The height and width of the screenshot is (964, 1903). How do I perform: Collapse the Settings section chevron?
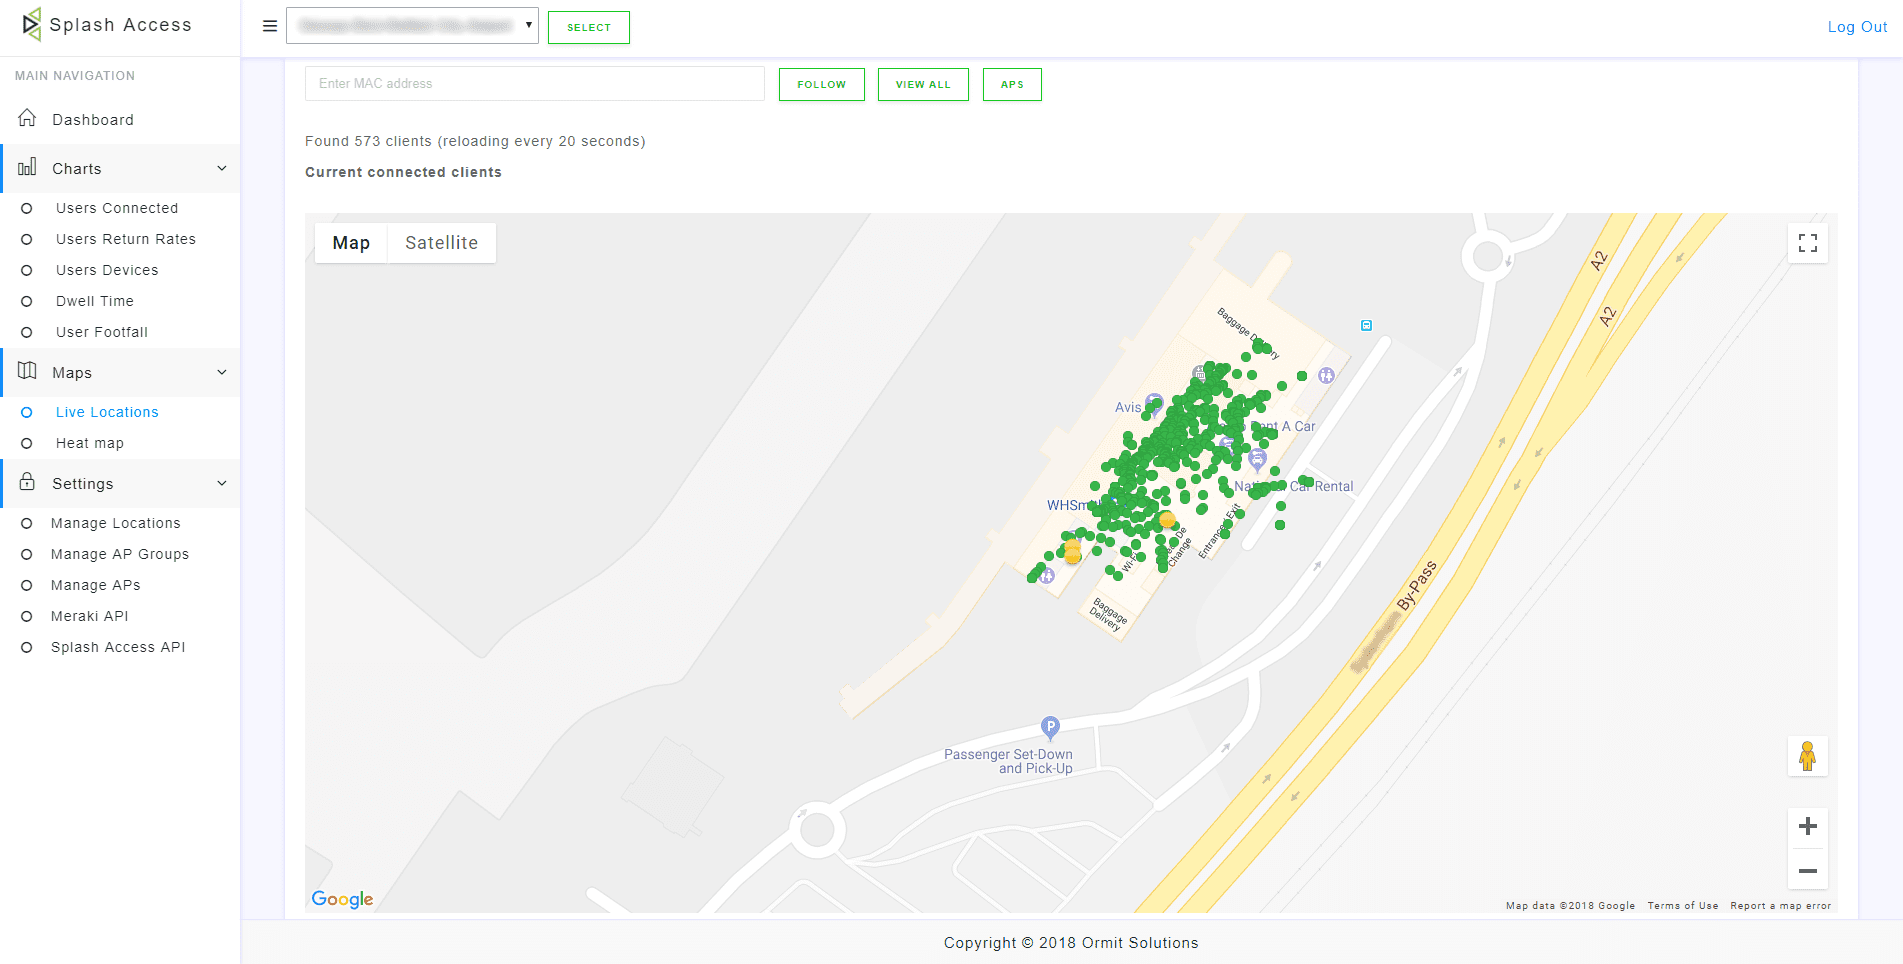[x=222, y=484]
